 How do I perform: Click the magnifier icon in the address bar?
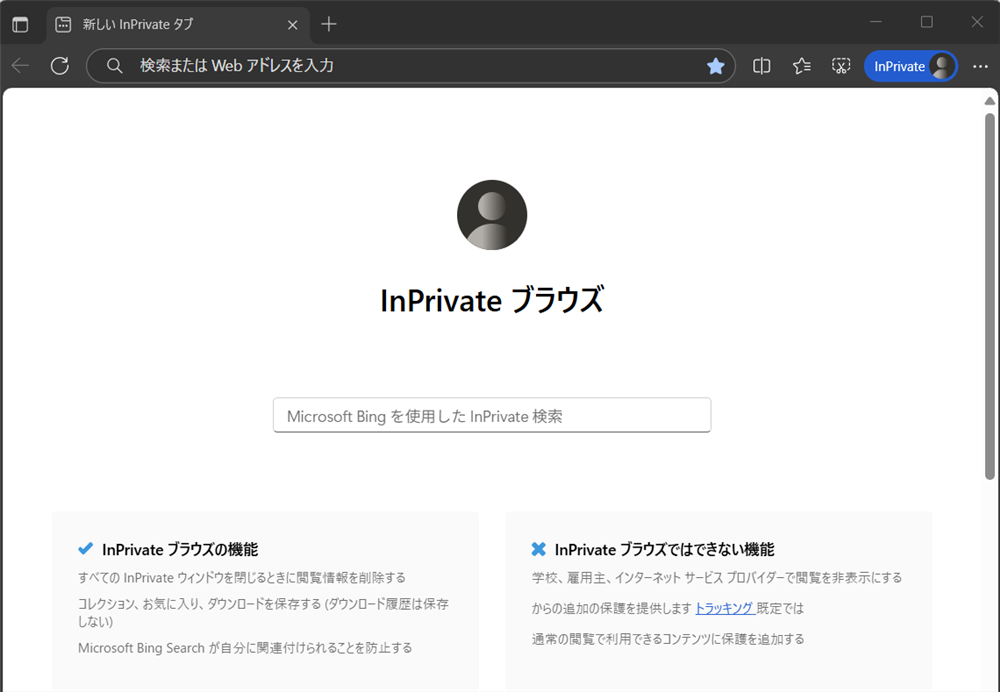pyautogui.click(x=114, y=65)
